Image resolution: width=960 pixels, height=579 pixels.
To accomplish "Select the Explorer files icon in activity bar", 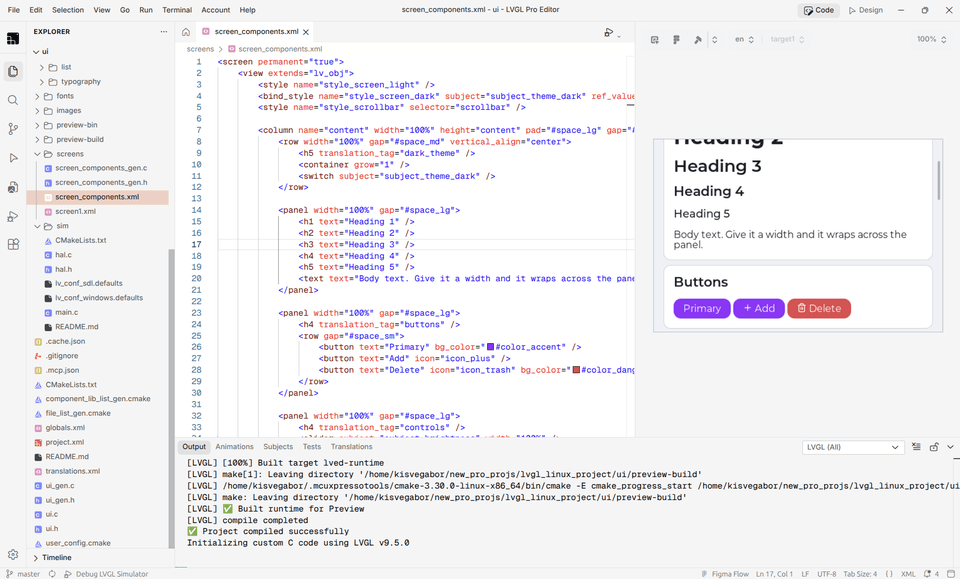I will (13, 72).
